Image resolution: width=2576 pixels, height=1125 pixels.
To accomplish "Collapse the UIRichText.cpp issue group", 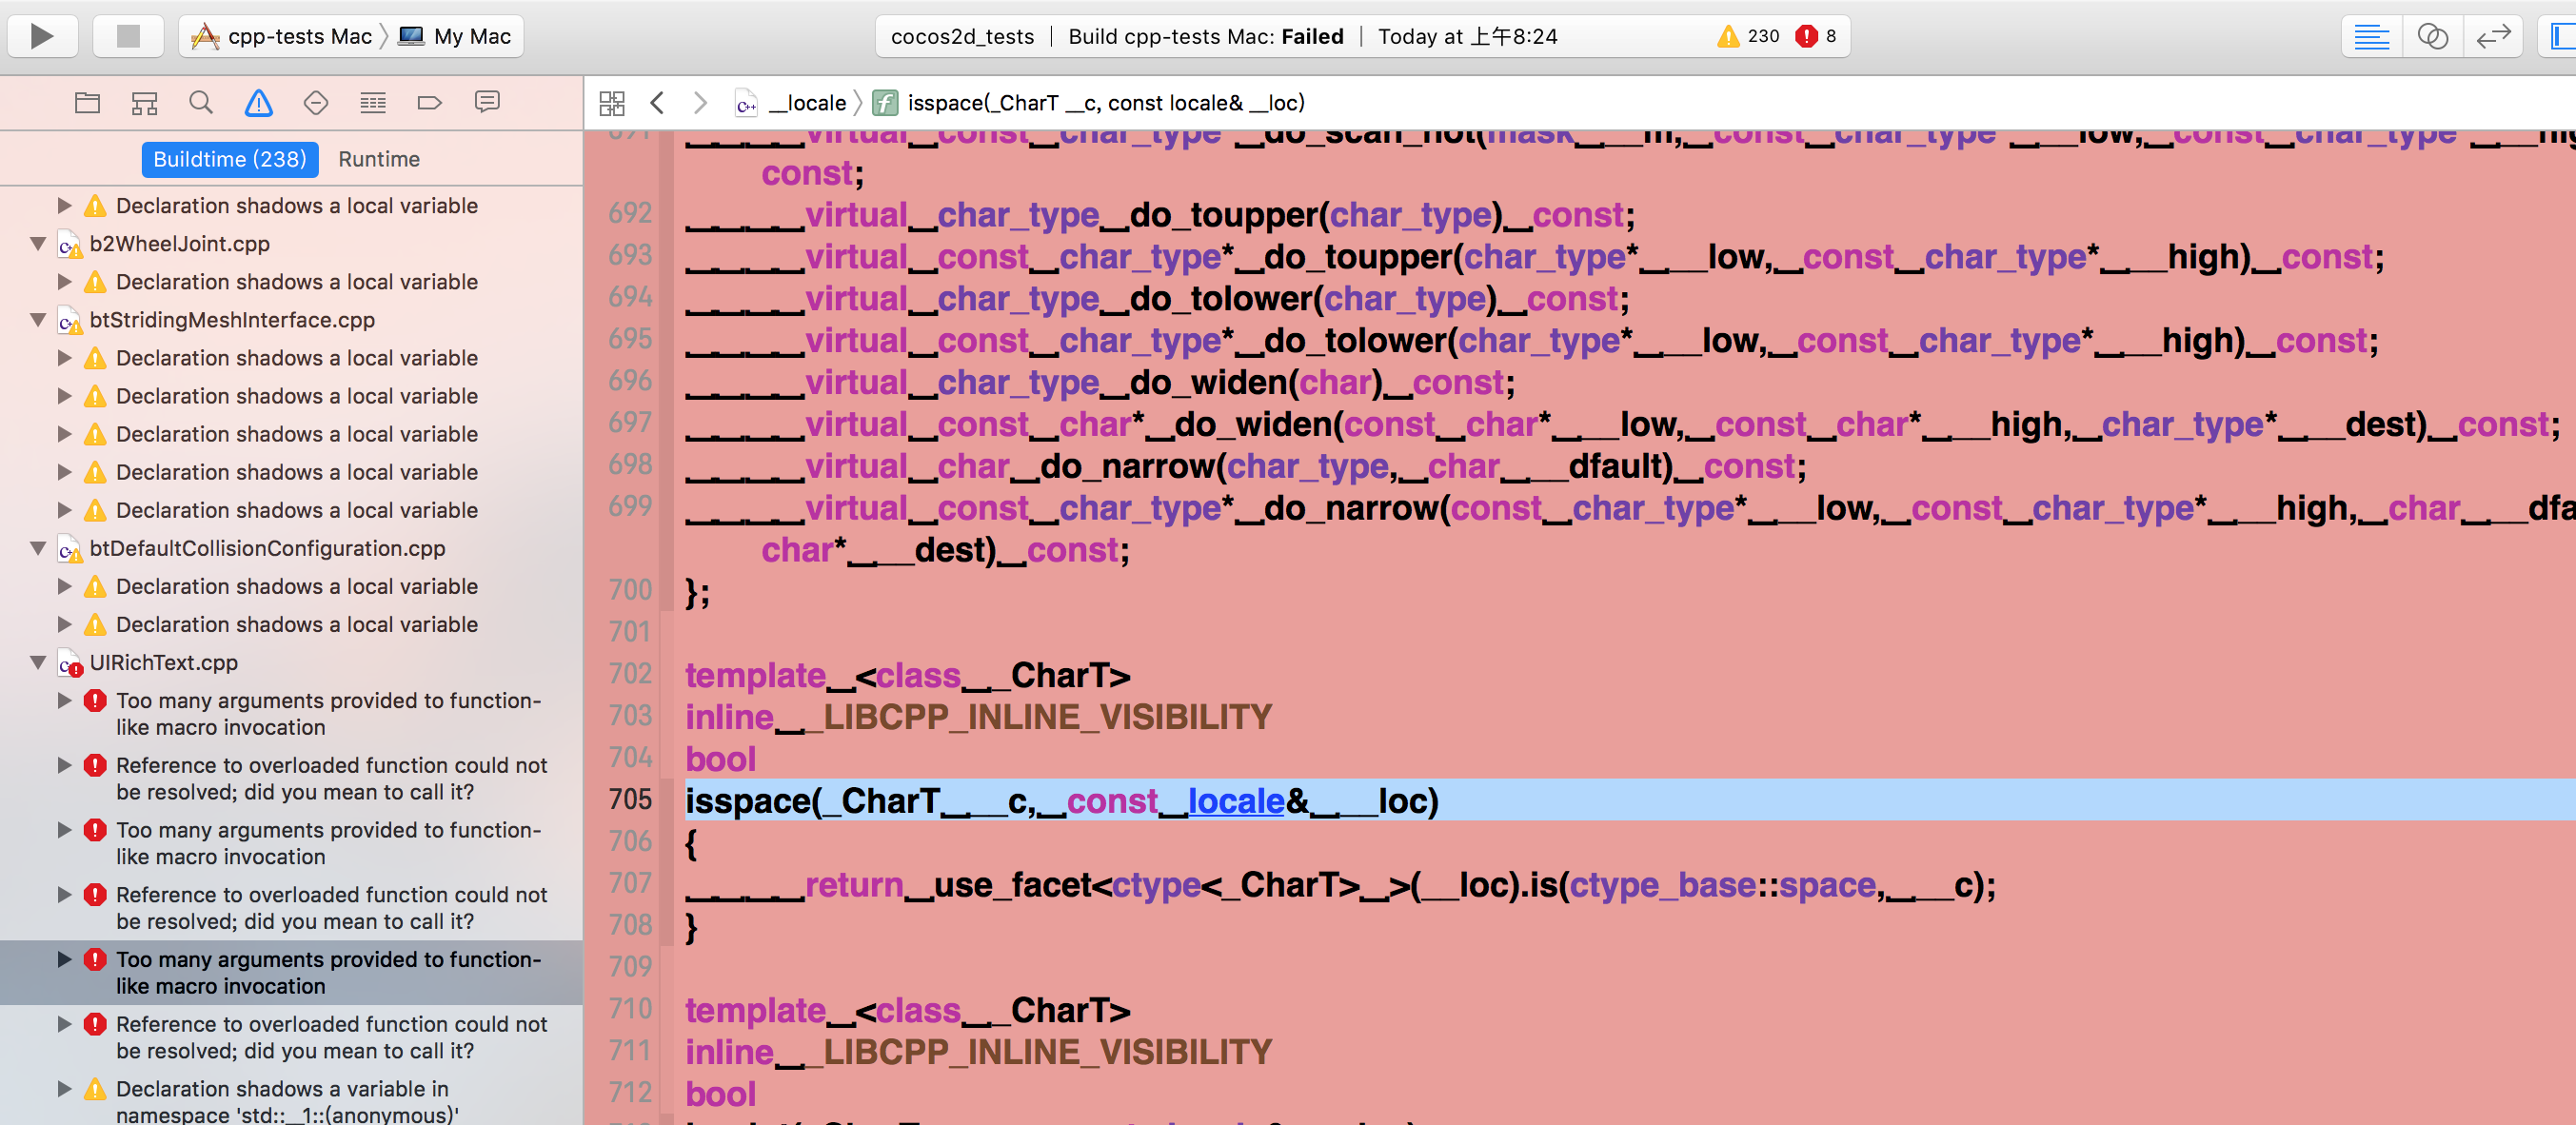I will click(38, 662).
